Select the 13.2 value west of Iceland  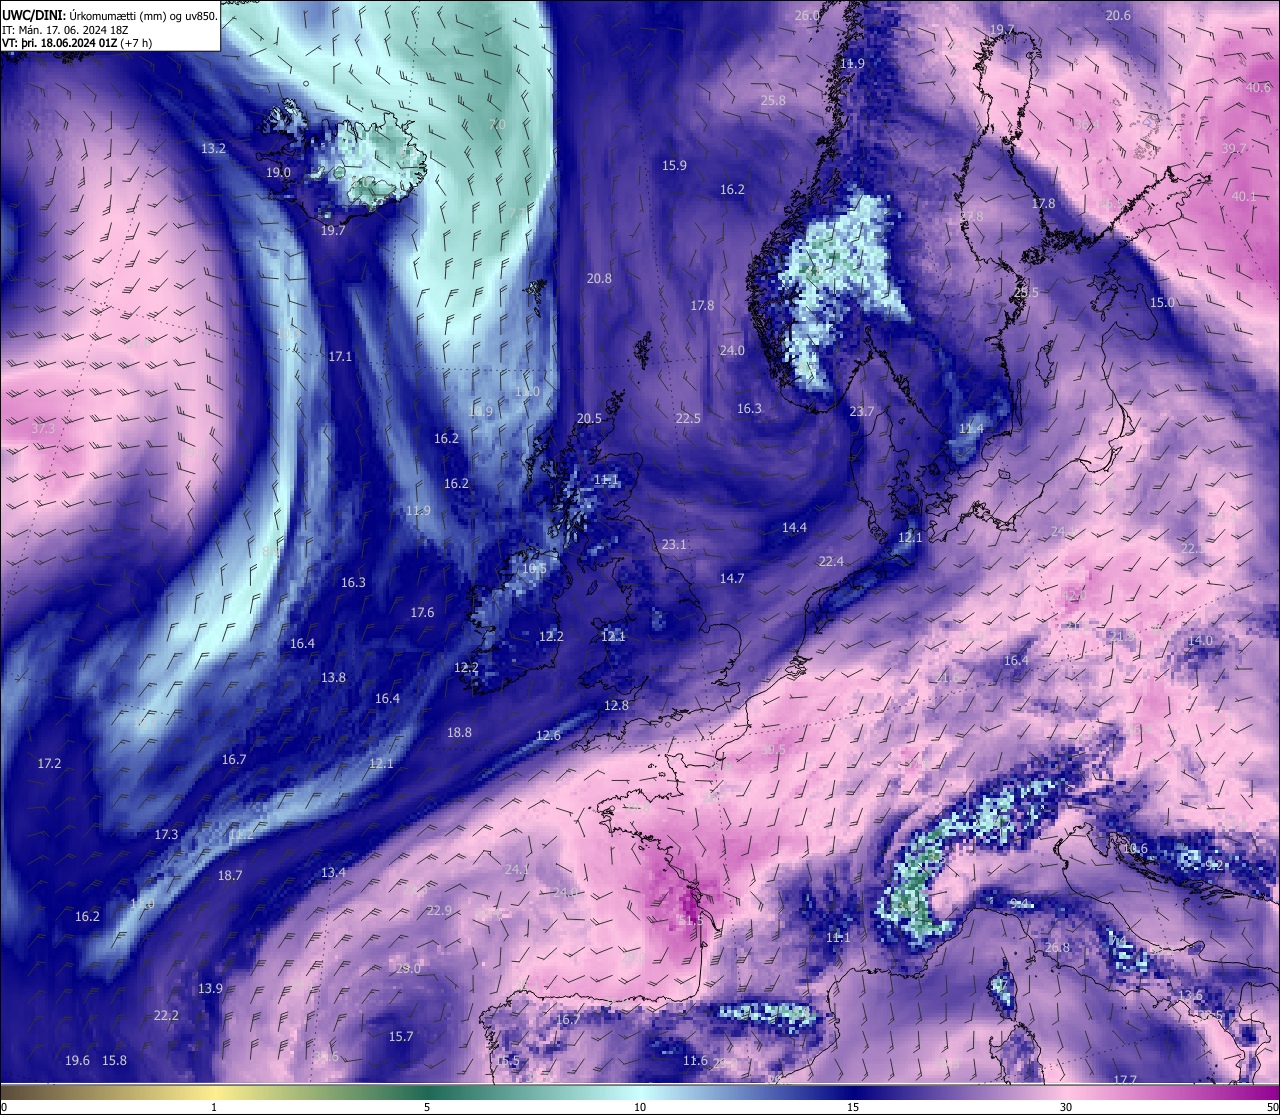coord(213,148)
